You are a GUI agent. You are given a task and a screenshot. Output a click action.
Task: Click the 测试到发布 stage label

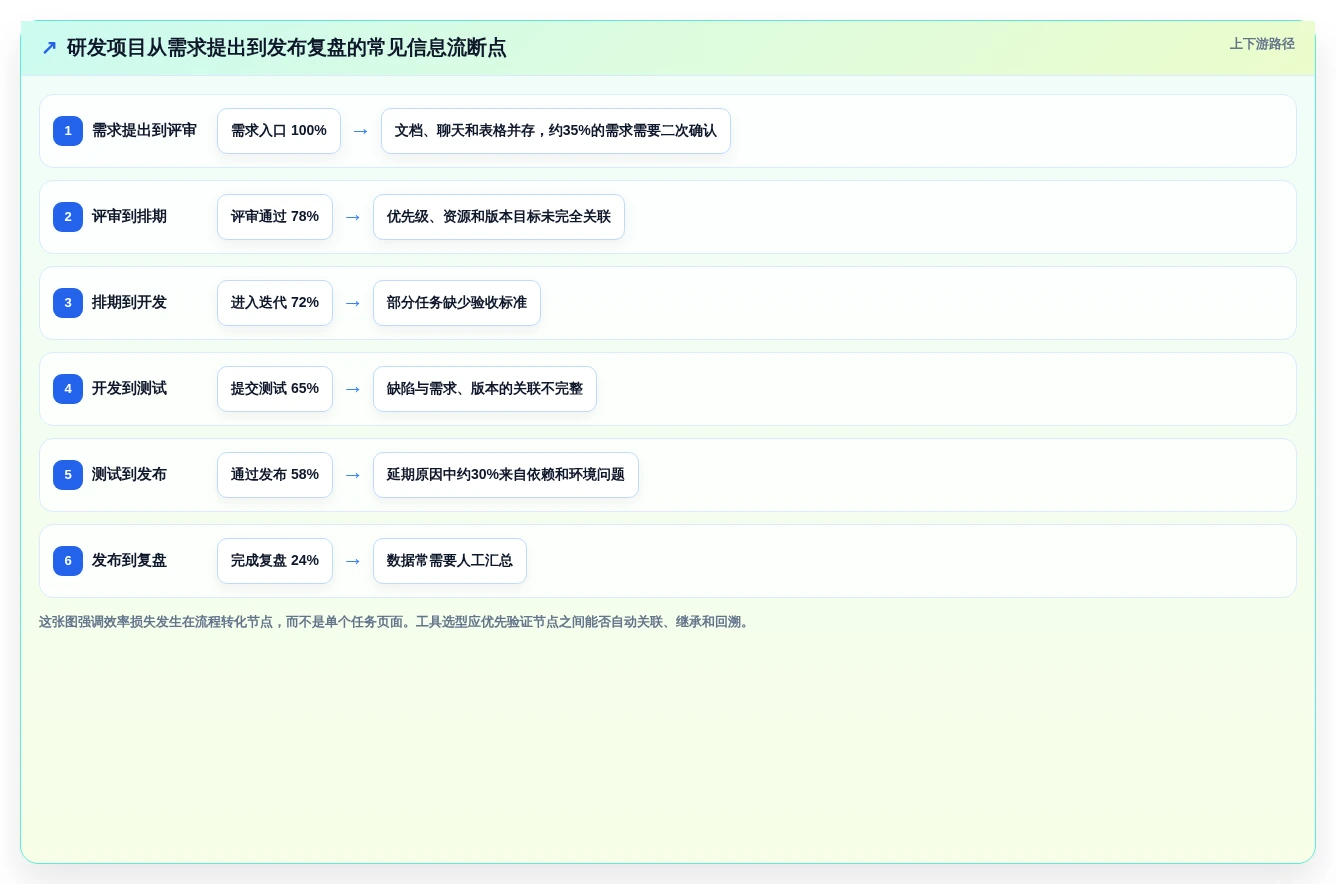pos(129,475)
